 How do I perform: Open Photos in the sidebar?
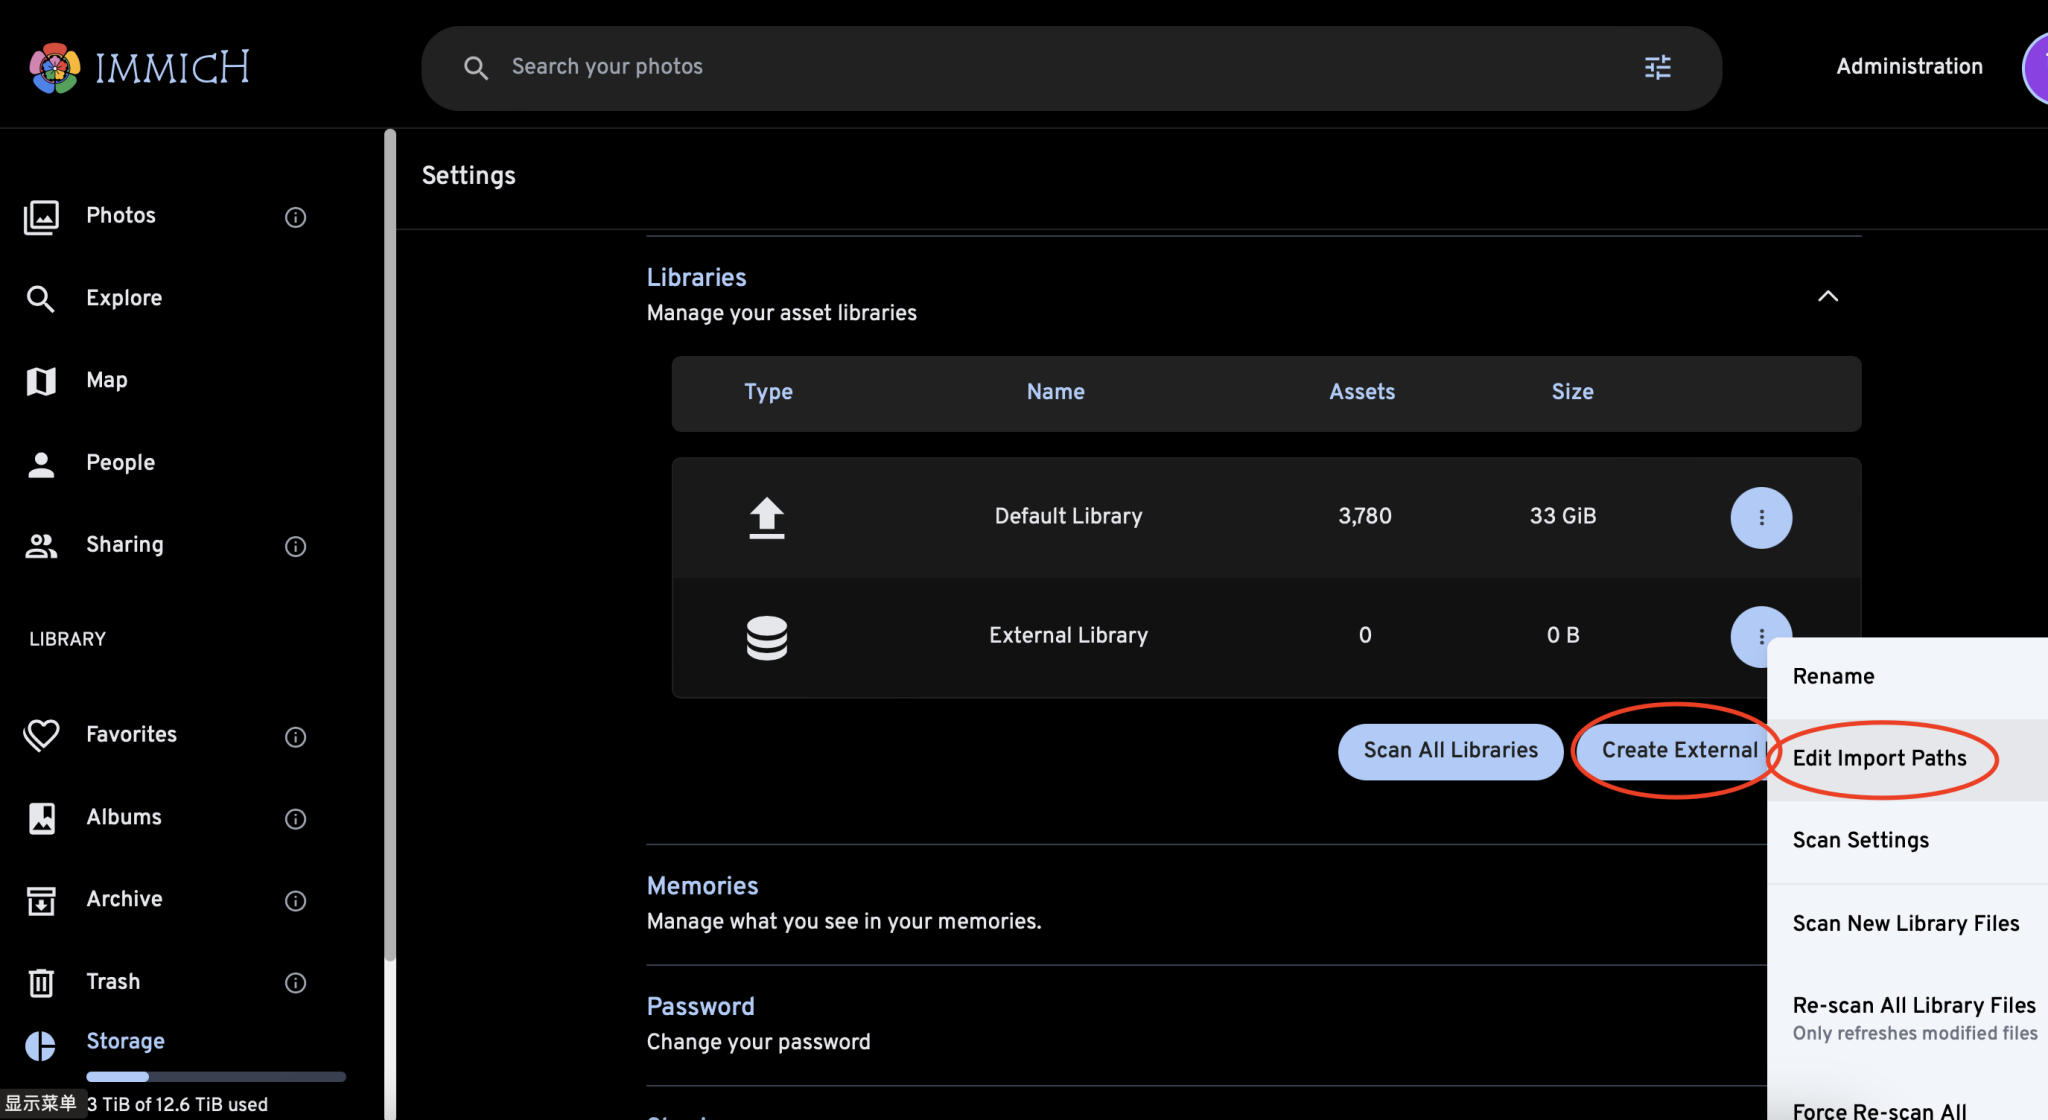tap(120, 216)
